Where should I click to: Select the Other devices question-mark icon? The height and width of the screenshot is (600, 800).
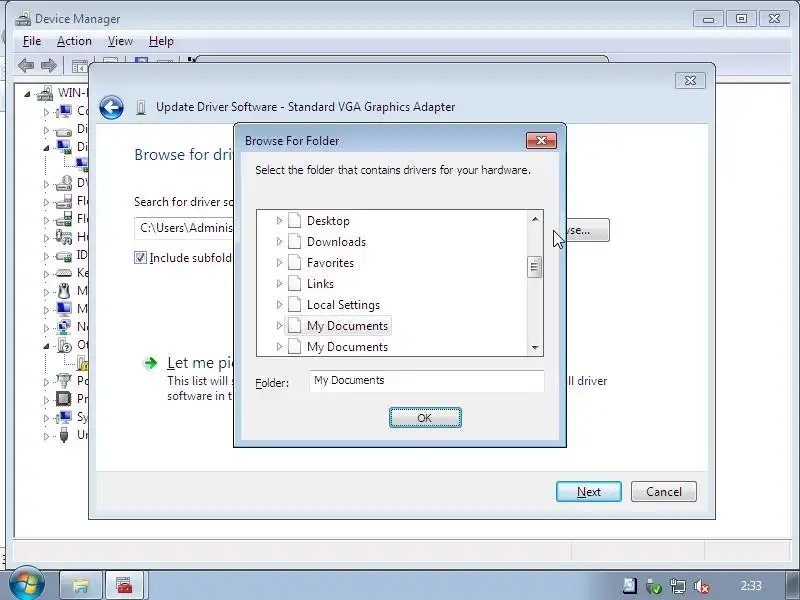(x=64, y=345)
